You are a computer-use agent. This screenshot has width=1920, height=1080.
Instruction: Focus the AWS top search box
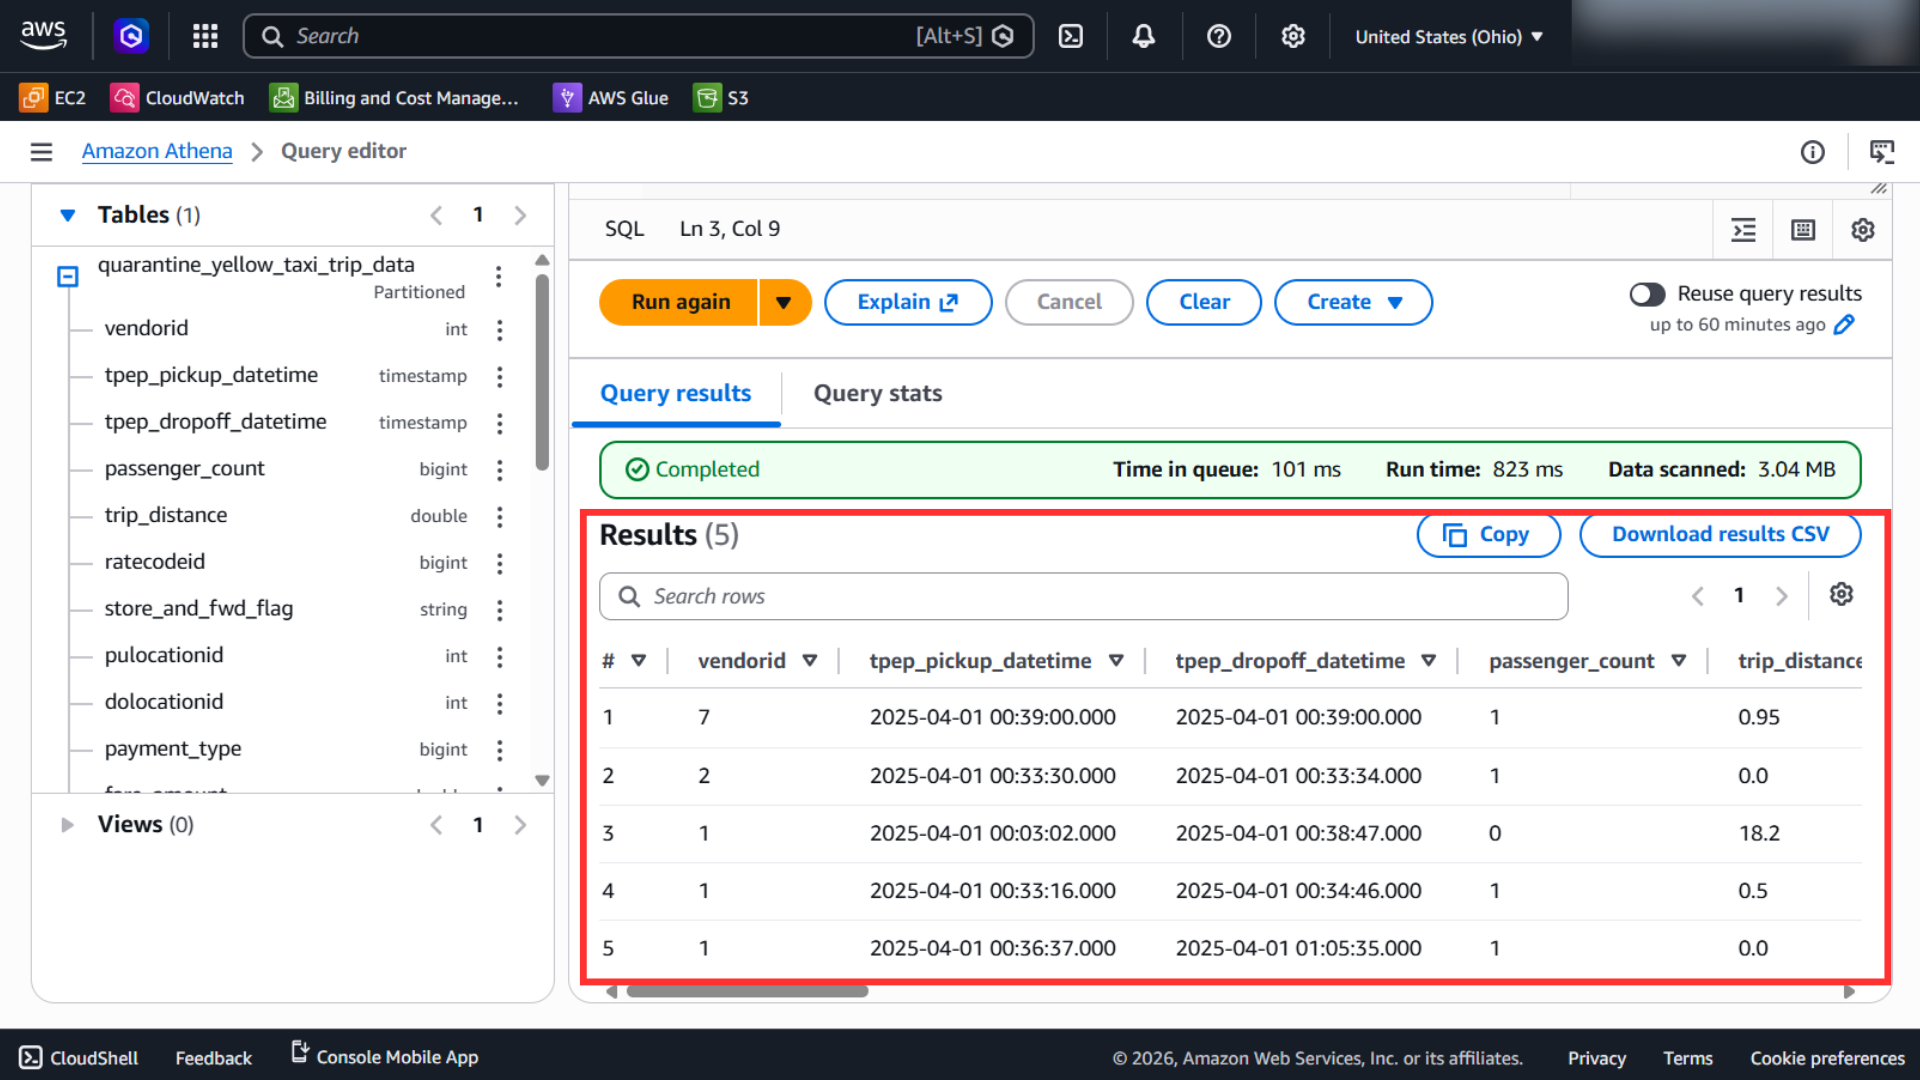[x=638, y=36]
